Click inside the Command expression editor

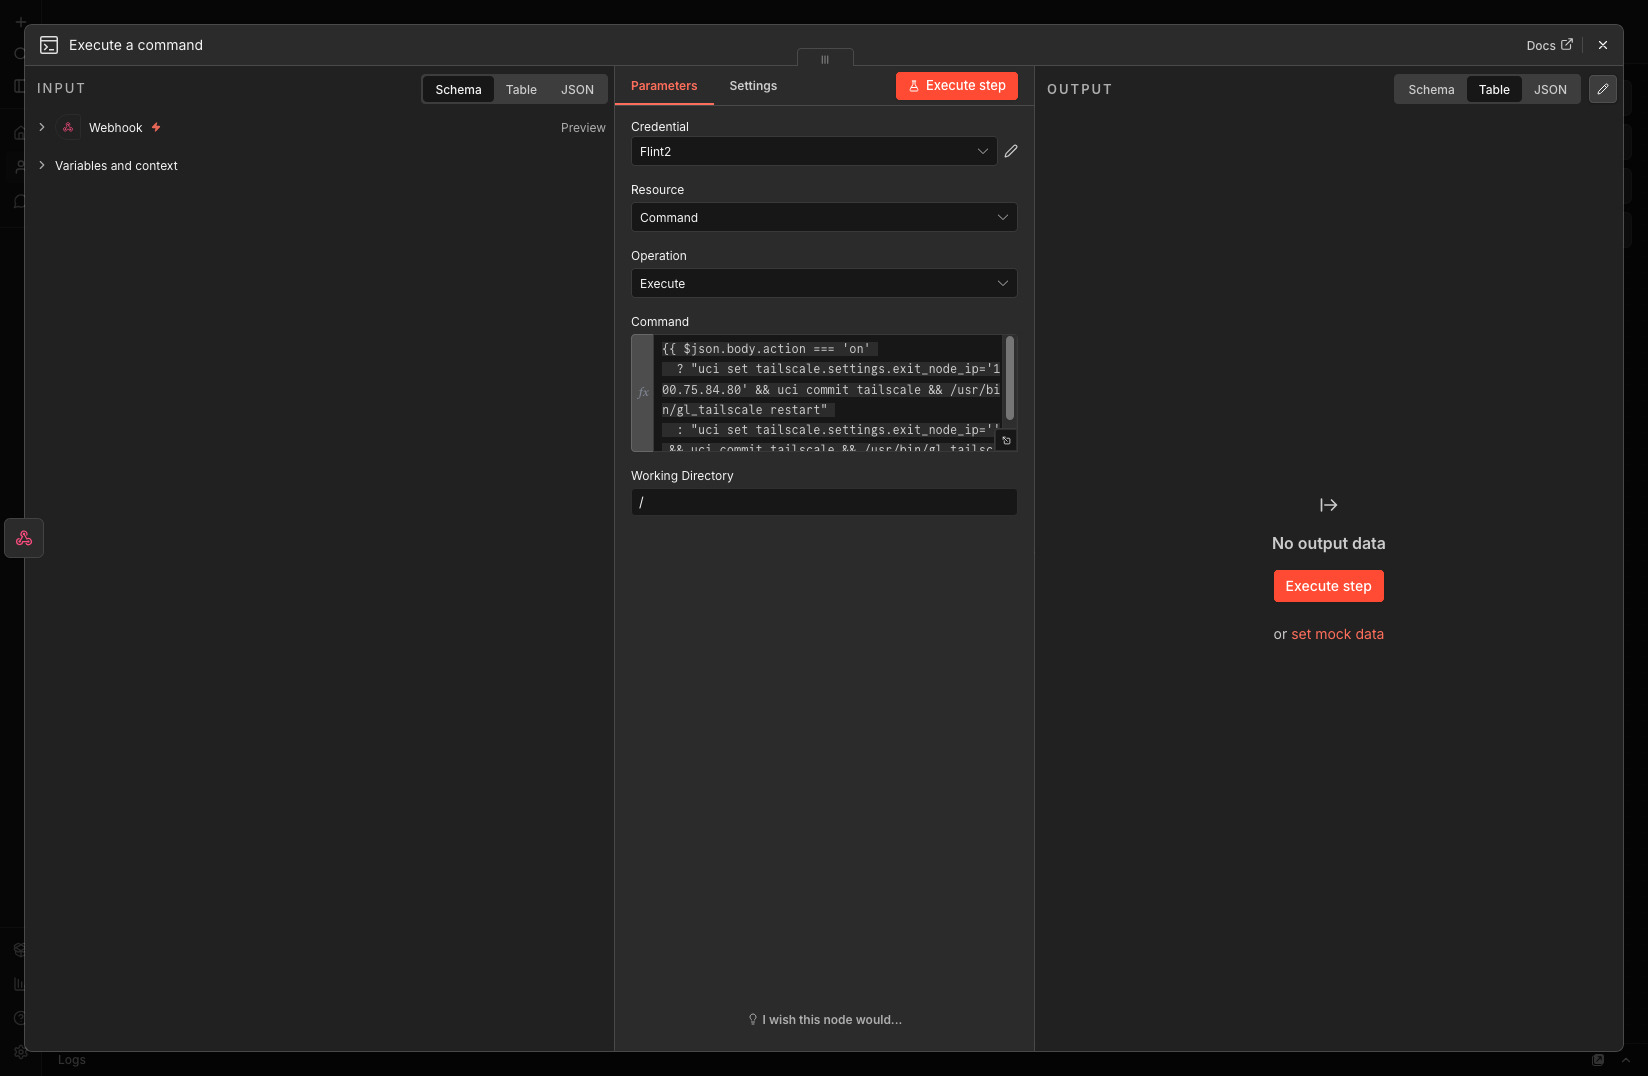[x=828, y=393]
